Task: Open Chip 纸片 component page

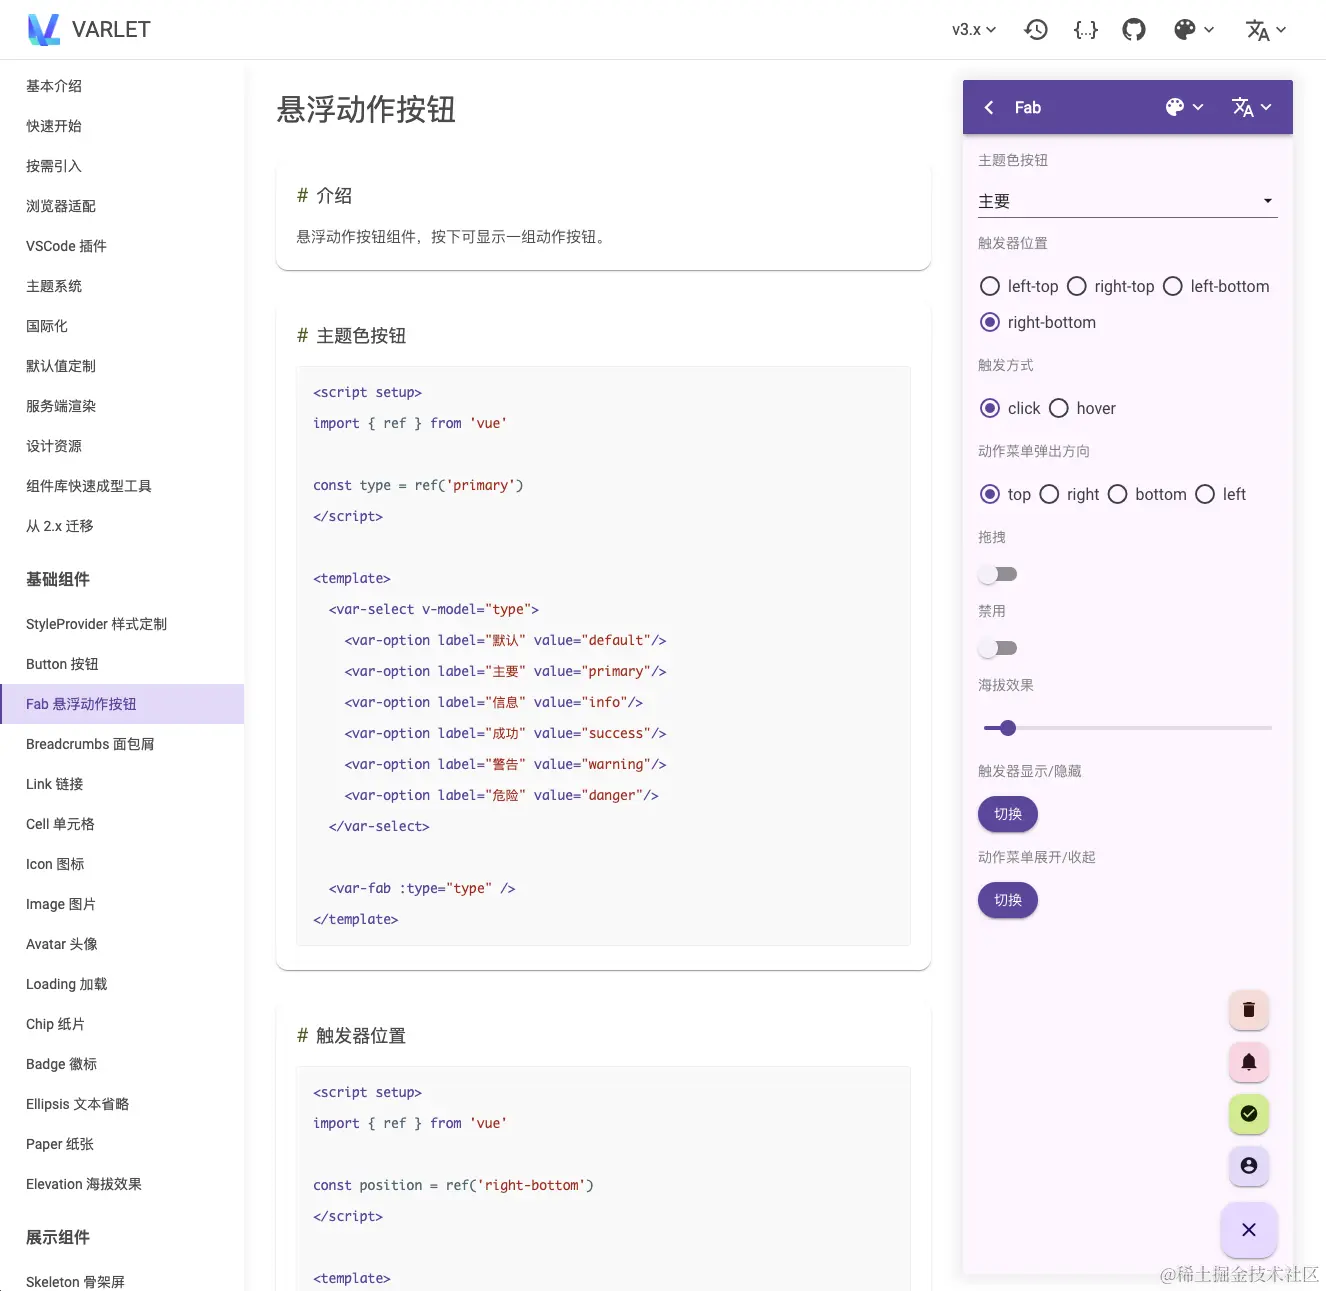Action: [x=122, y=1024]
